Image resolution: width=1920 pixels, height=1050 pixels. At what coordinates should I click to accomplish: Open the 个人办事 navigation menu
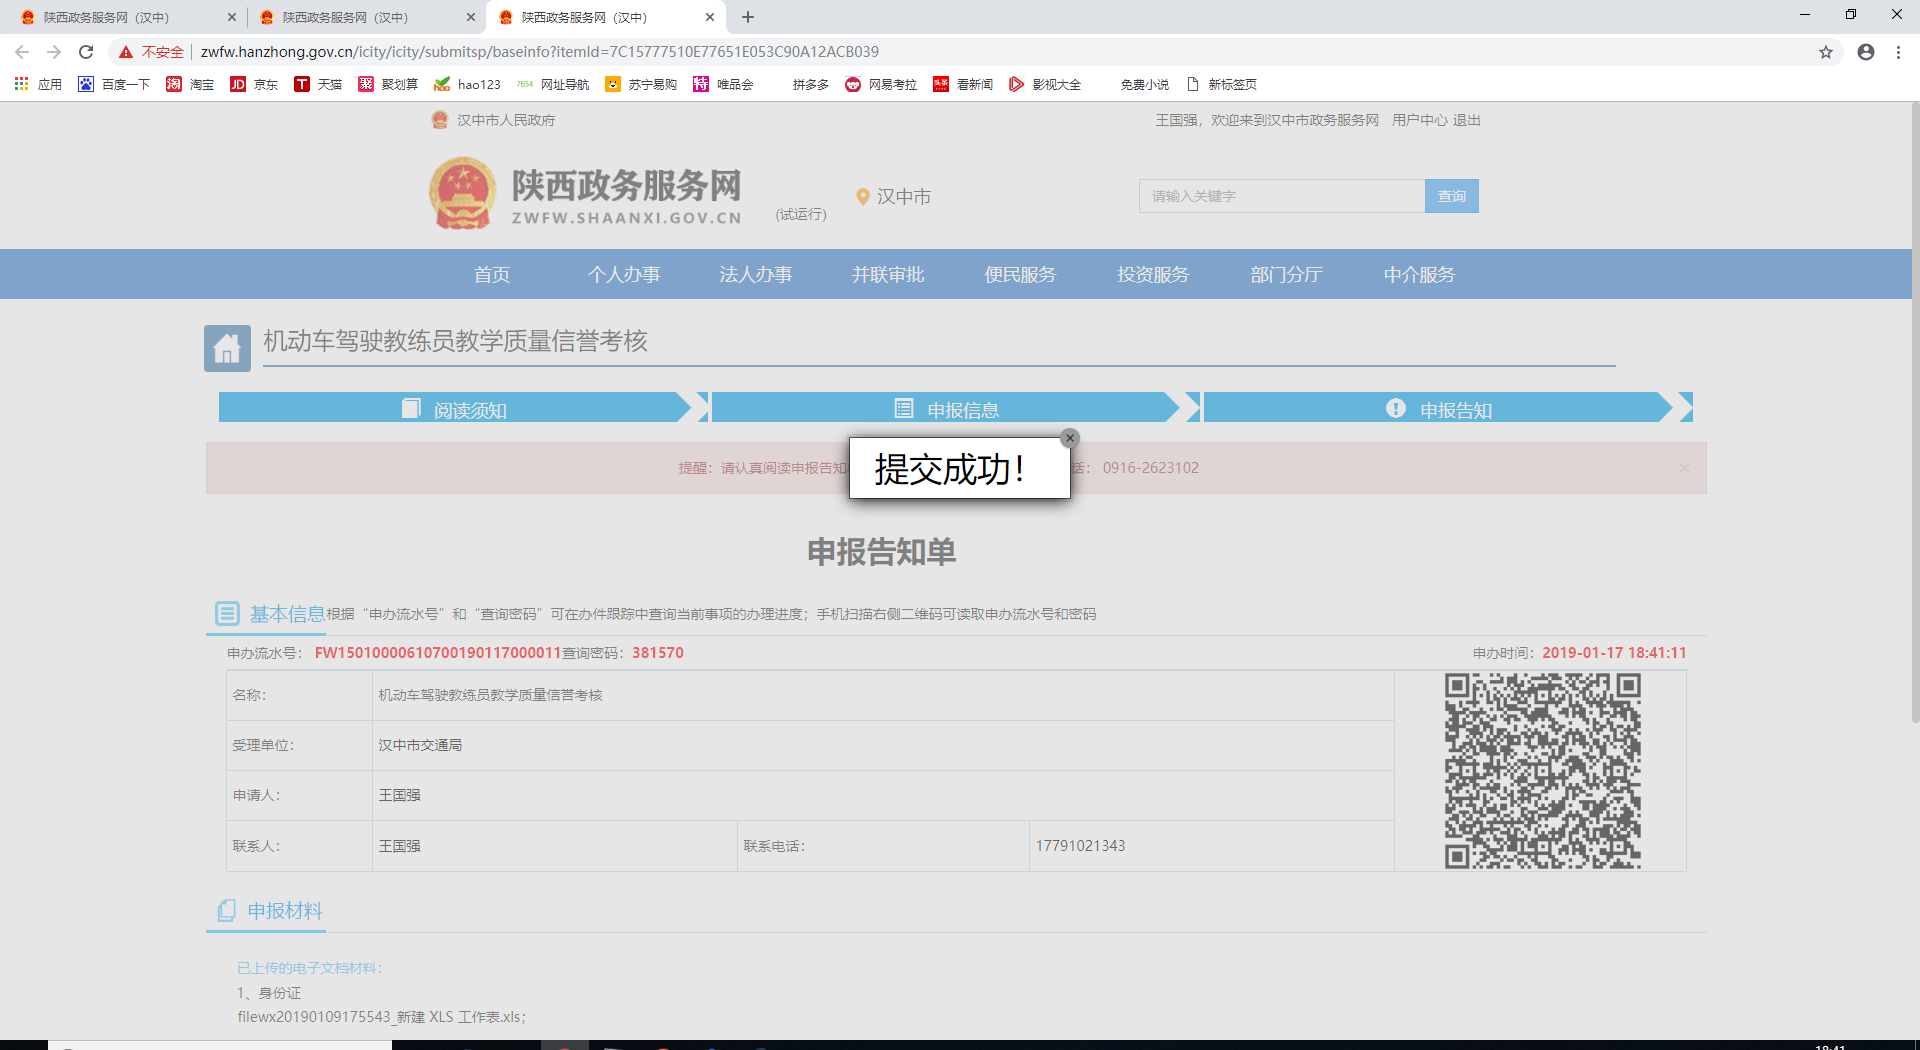(x=624, y=274)
